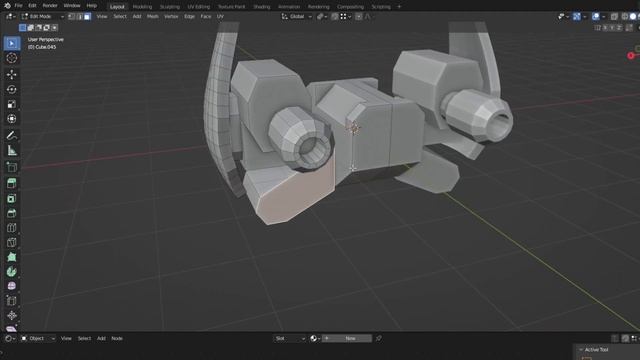The image size is (640, 360).
Task: Open the File menu
Action: tap(18, 6)
